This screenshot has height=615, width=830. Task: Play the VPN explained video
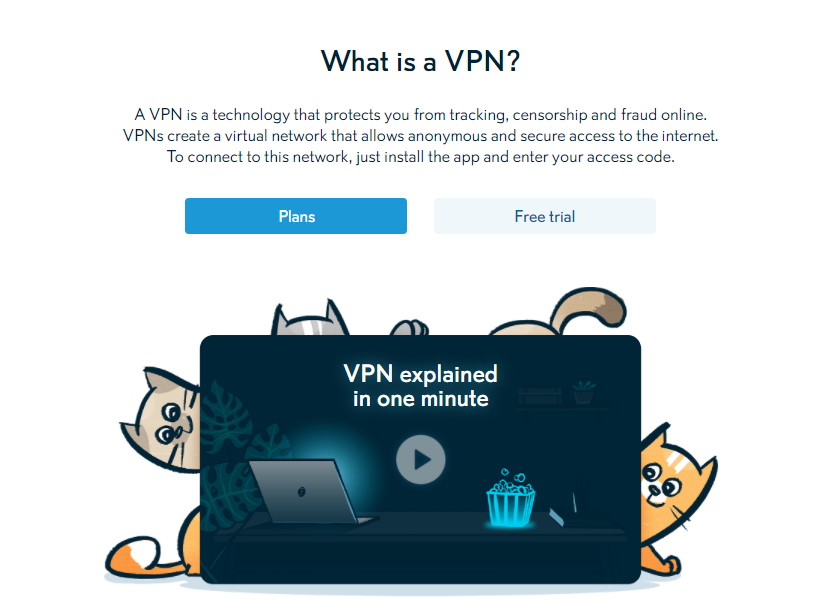click(421, 459)
